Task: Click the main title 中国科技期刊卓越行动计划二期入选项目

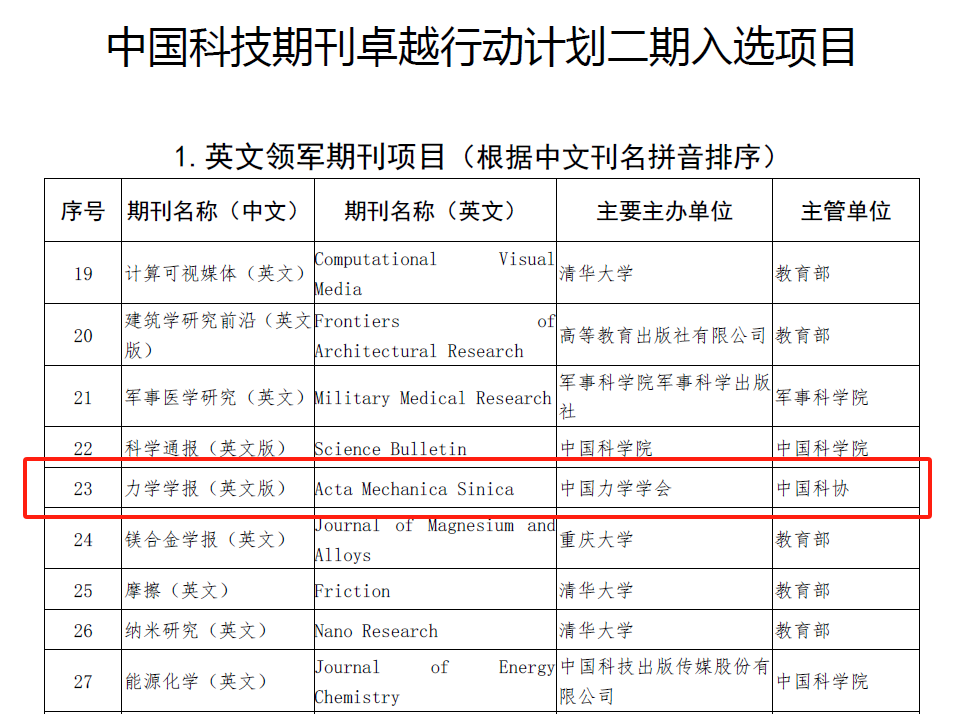Action: [481, 47]
